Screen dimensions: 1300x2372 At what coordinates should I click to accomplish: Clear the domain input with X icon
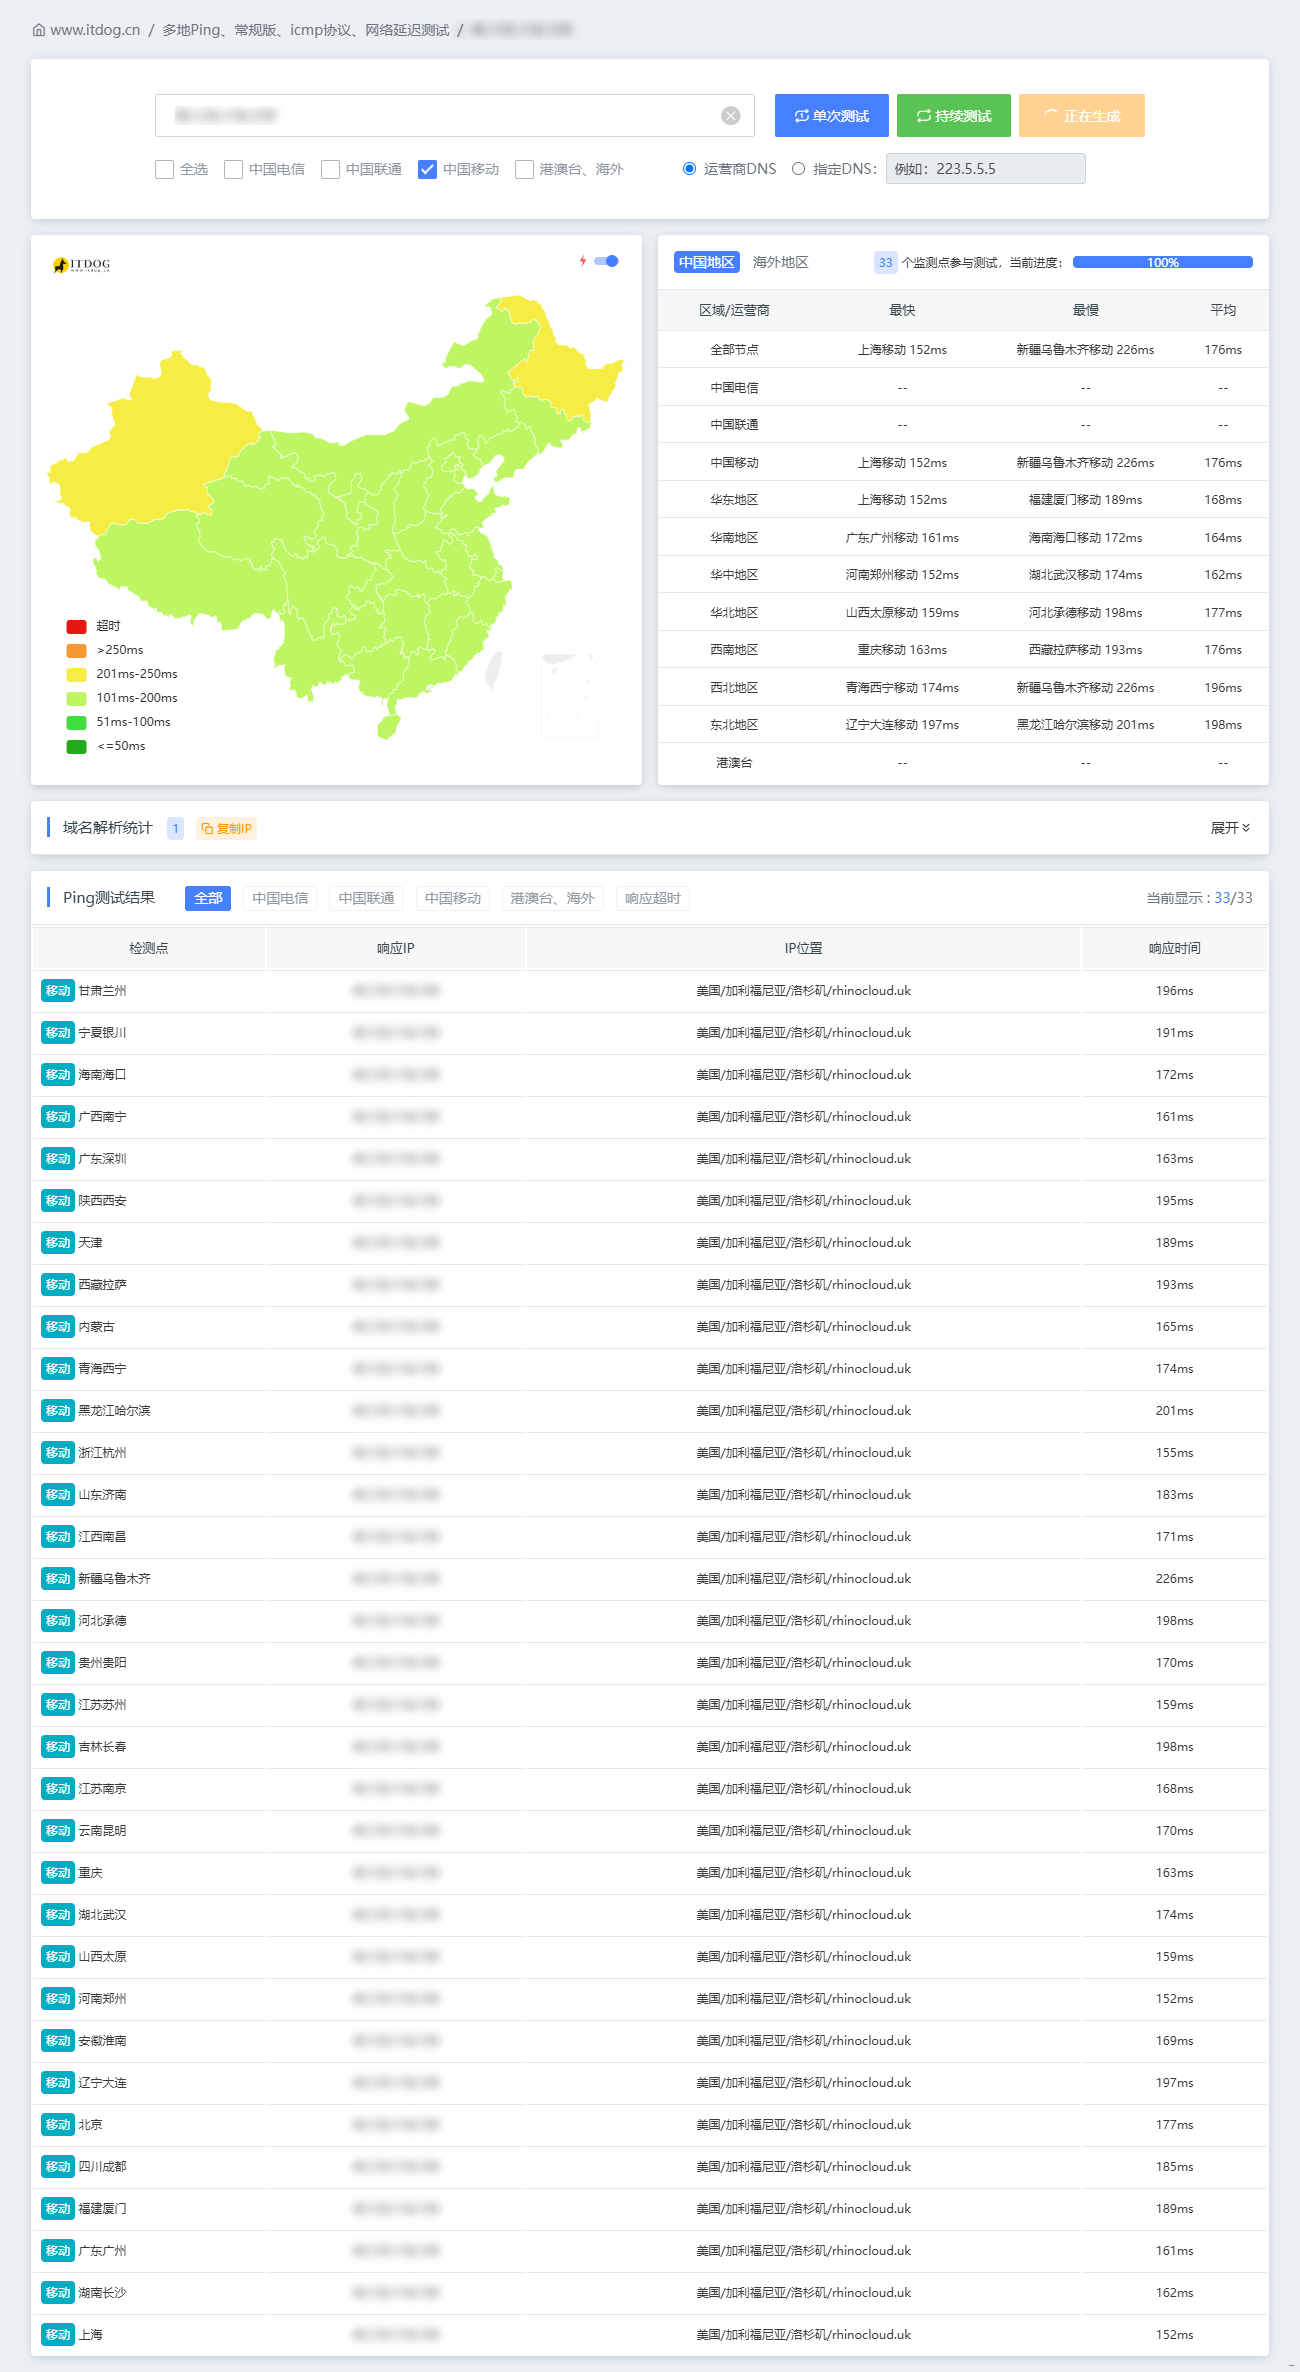point(731,116)
